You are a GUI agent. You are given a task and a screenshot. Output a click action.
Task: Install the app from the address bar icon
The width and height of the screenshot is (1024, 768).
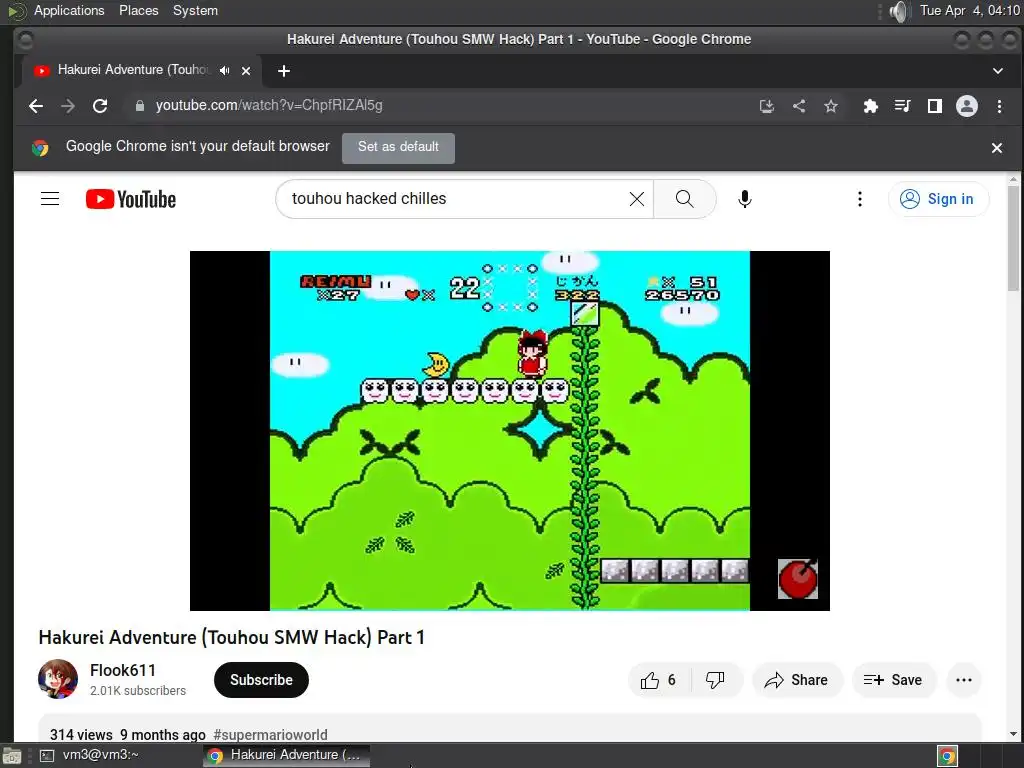pos(767,106)
